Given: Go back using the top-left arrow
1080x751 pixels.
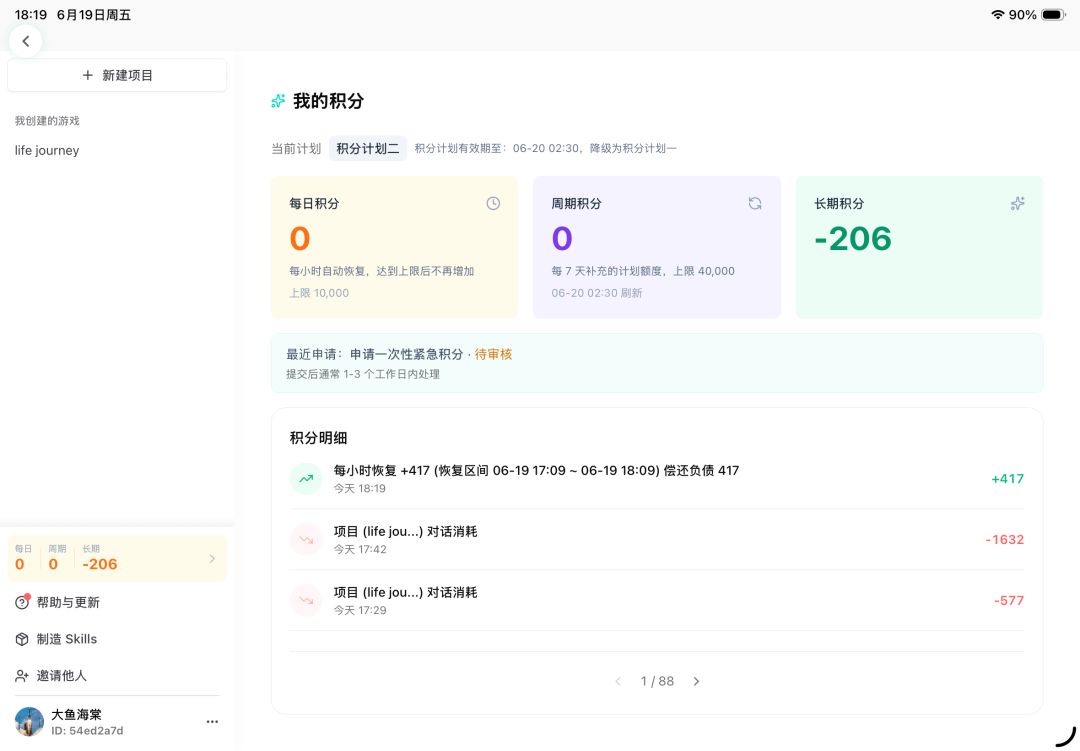Looking at the screenshot, I should pyautogui.click(x=25, y=41).
